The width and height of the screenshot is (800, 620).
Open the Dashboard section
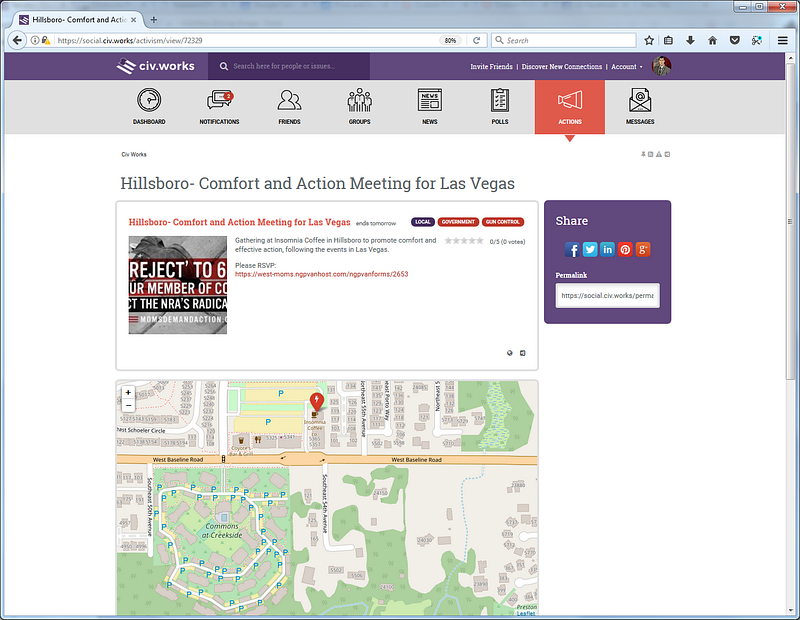point(149,106)
